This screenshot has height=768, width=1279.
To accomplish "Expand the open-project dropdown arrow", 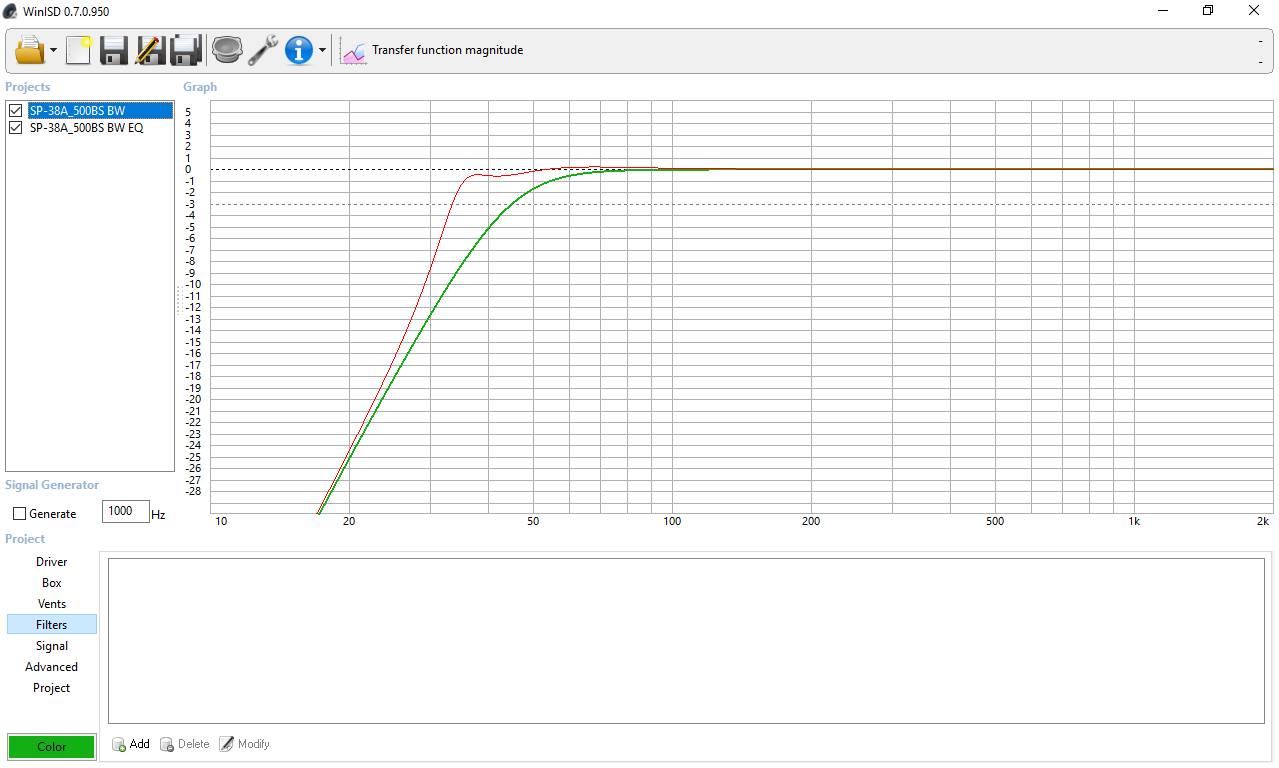I will (x=53, y=51).
